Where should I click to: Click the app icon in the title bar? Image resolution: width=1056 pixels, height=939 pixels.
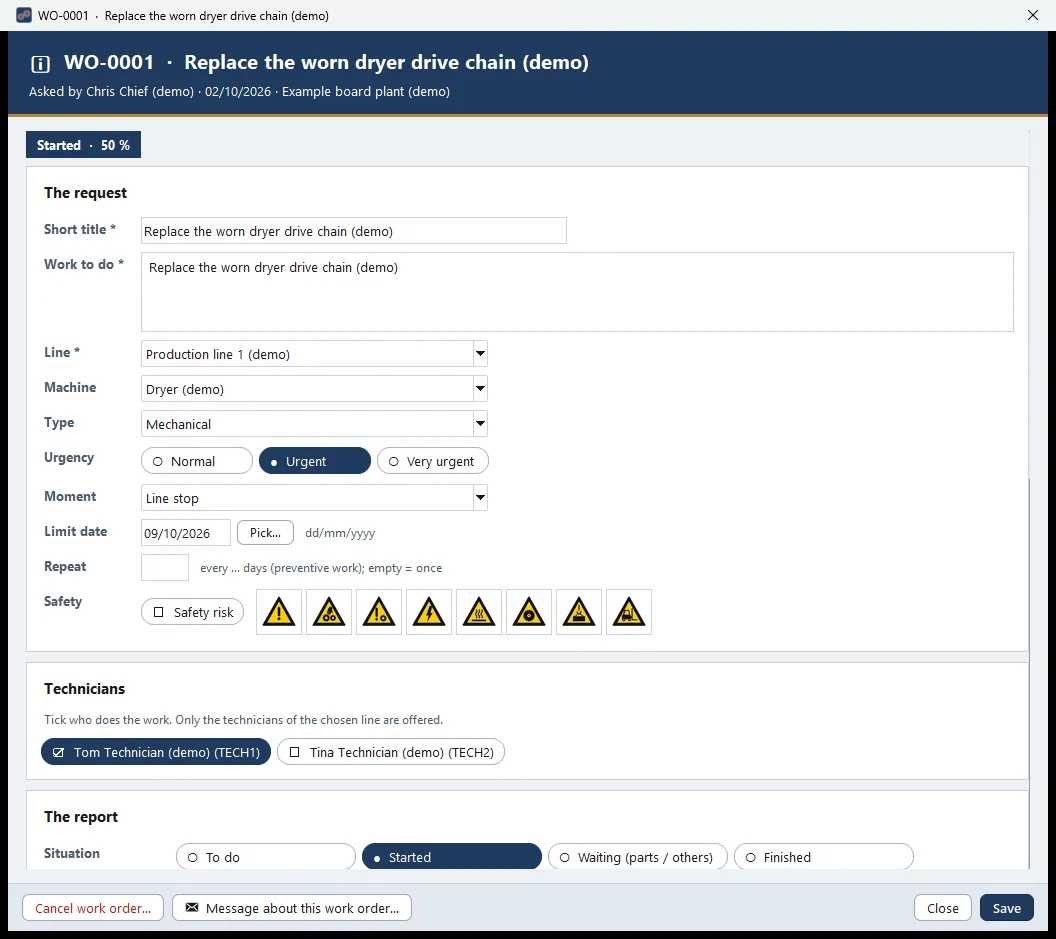pyautogui.click(x=24, y=15)
